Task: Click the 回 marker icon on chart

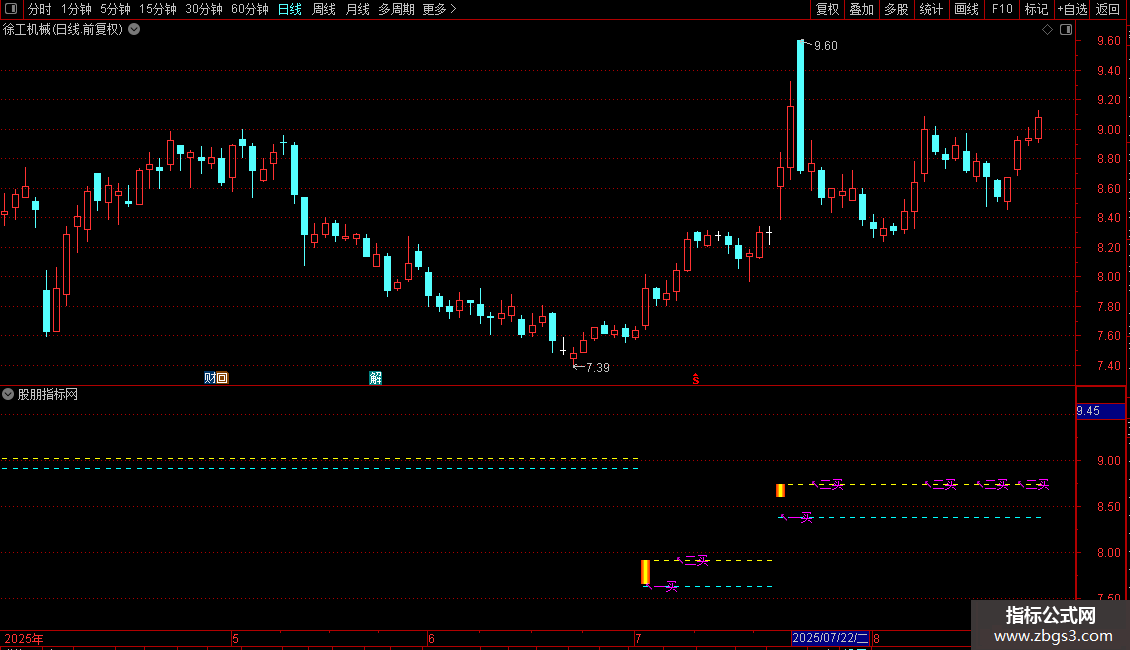Action: pyautogui.click(x=222, y=378)
